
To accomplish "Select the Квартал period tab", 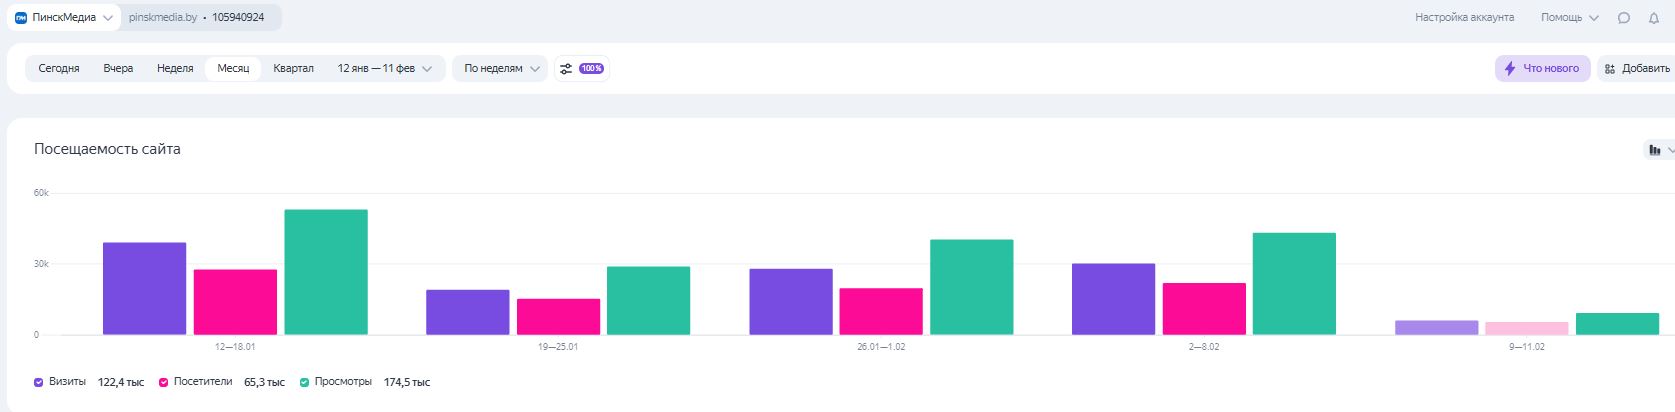I will coord(293,69).
